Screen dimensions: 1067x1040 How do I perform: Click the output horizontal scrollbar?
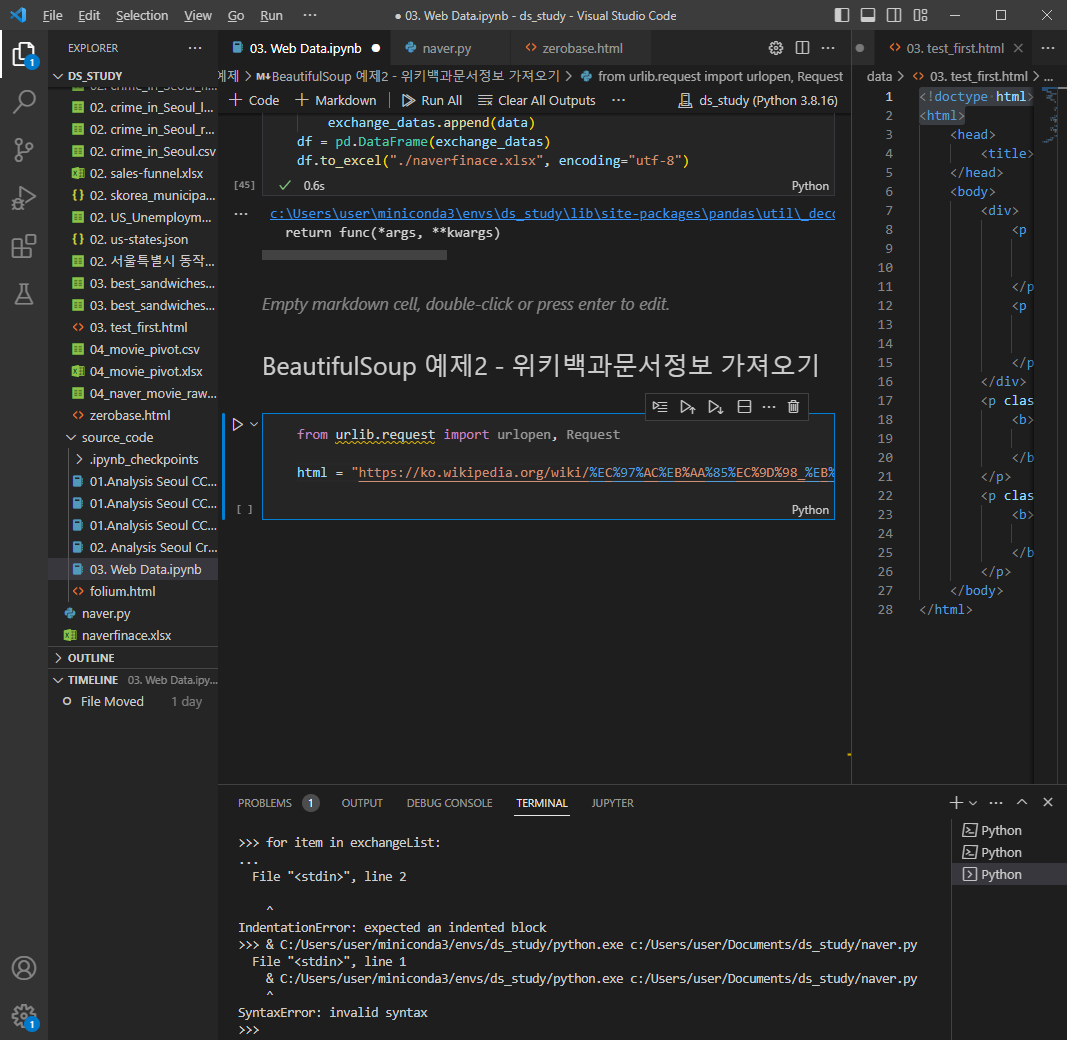(354, 255)
